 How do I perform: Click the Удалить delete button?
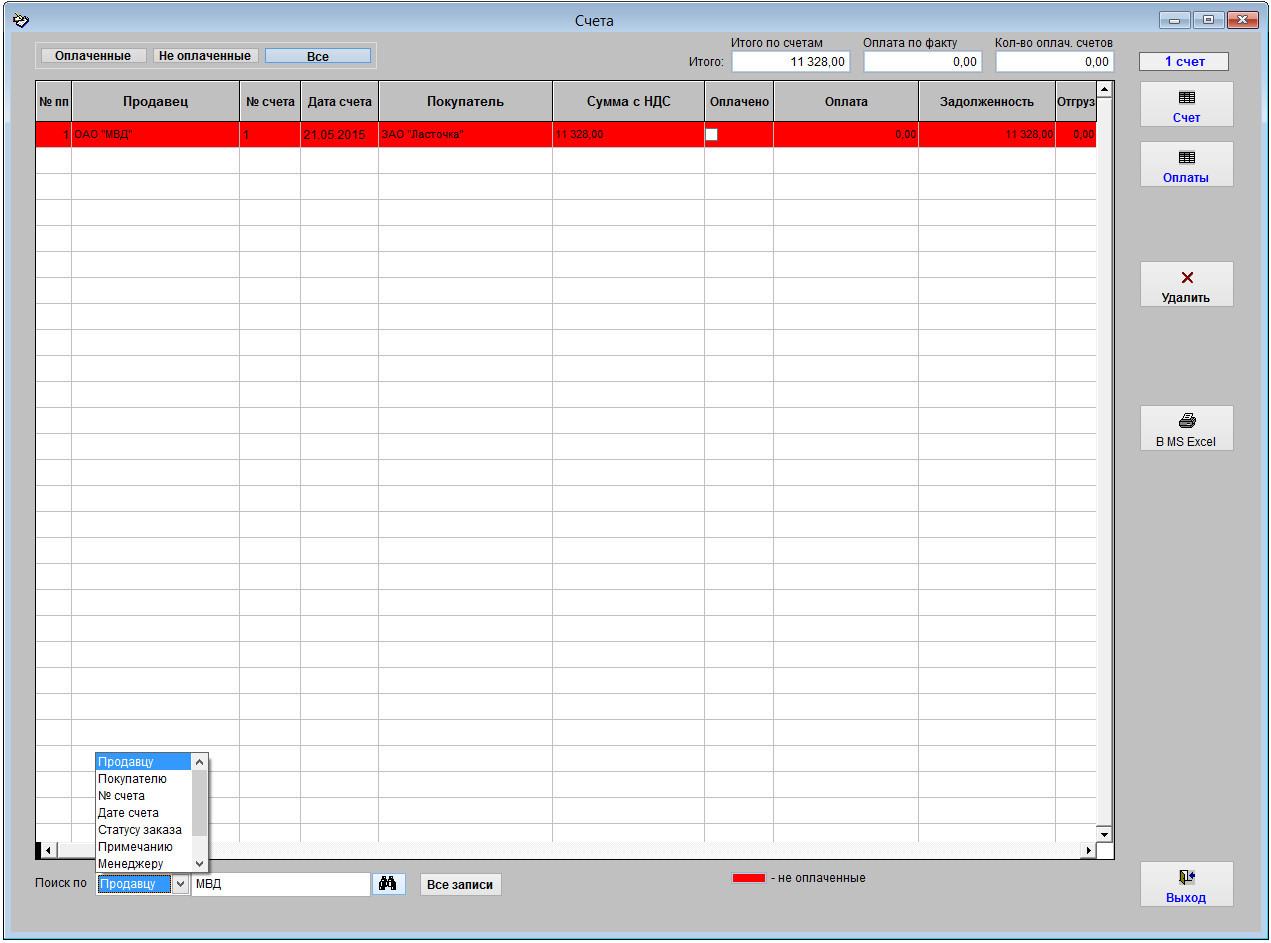1187,284
